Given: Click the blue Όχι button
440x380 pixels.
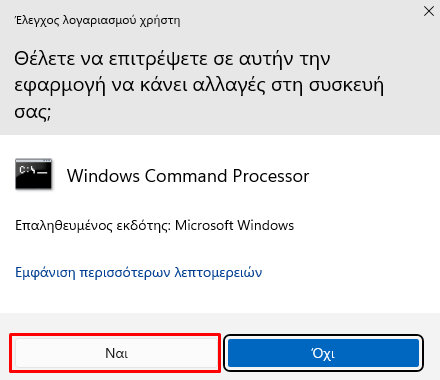Looking at the screenshot, I should pos(323,353).
